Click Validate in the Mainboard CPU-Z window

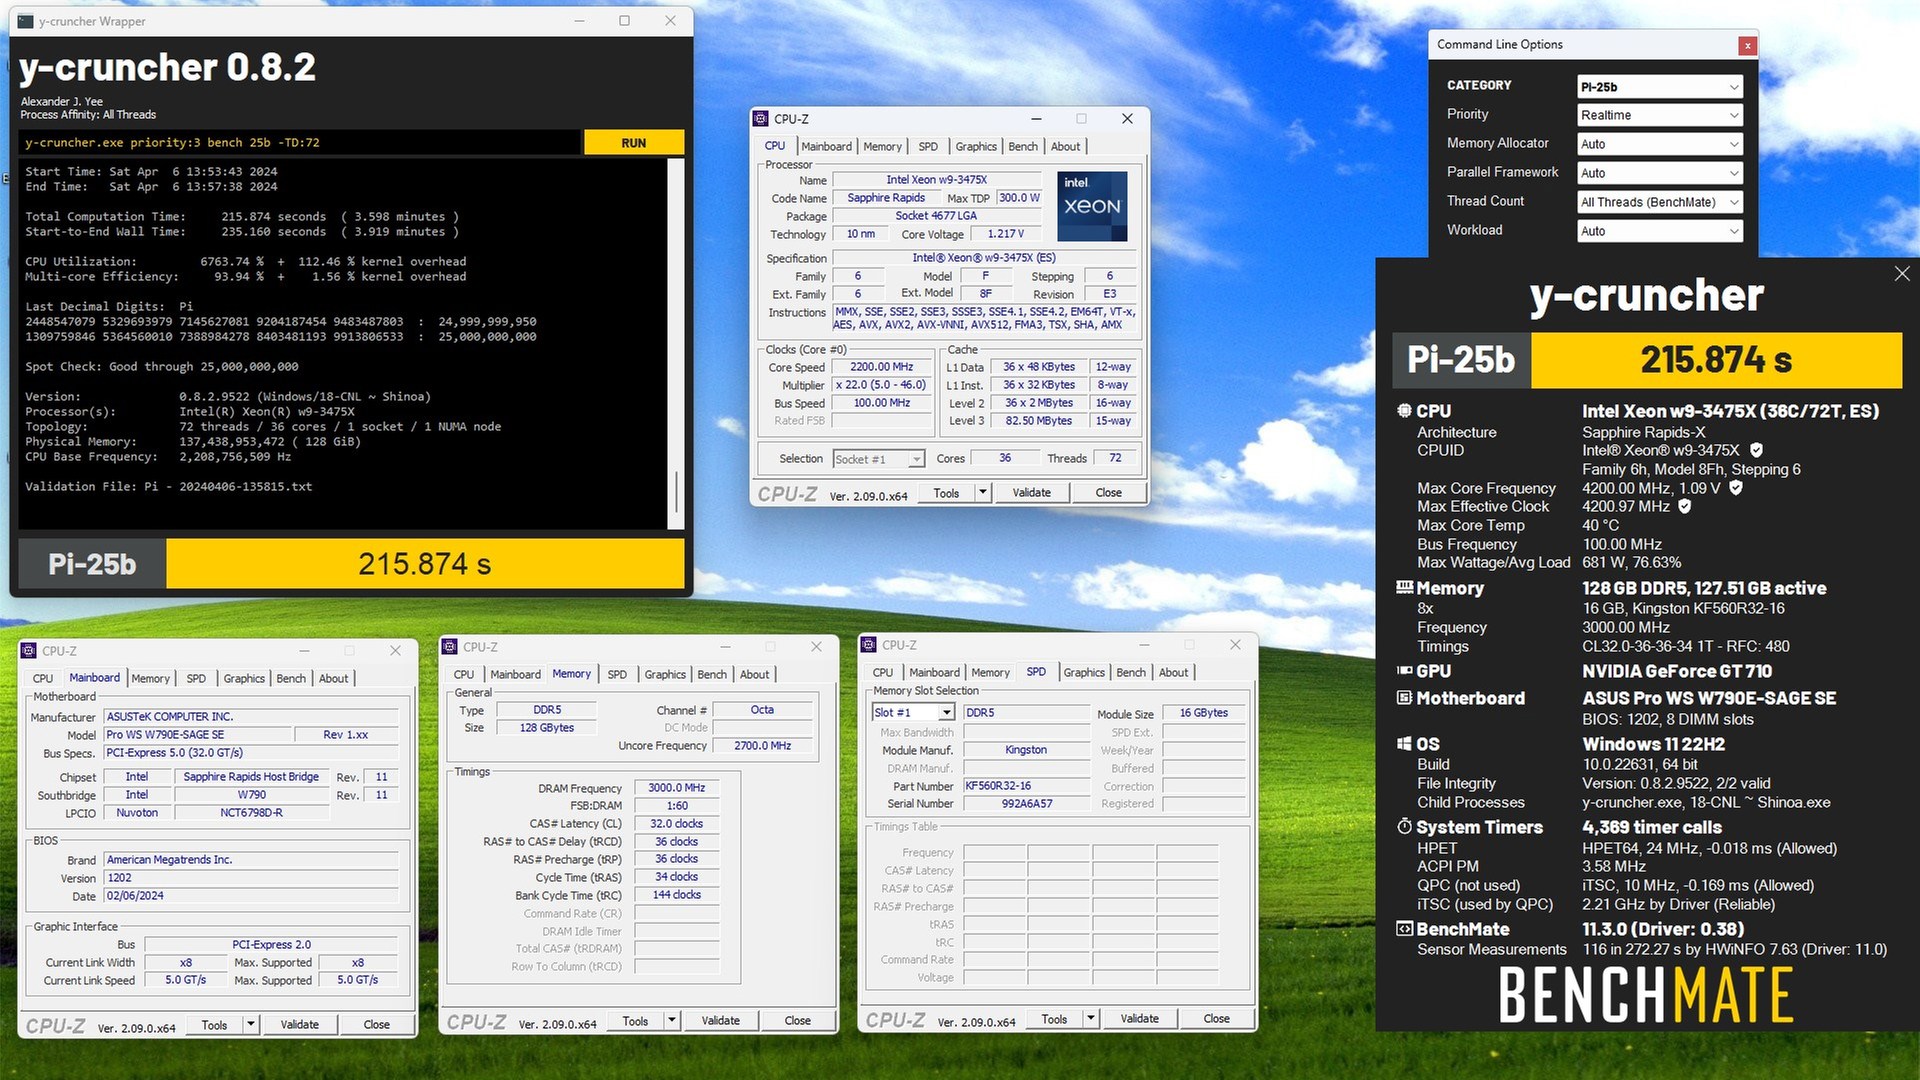coord(299,1024)
